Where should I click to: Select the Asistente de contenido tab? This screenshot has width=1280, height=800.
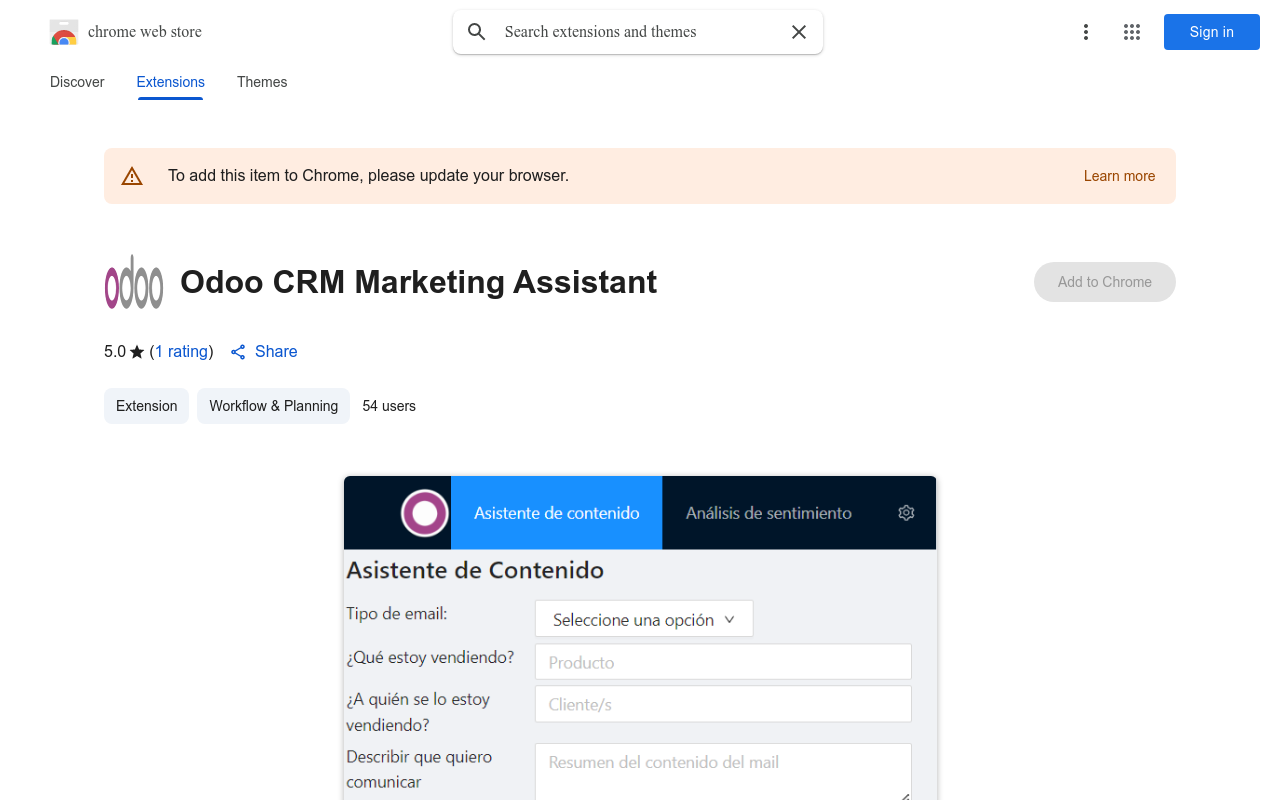tap(557, 513)
